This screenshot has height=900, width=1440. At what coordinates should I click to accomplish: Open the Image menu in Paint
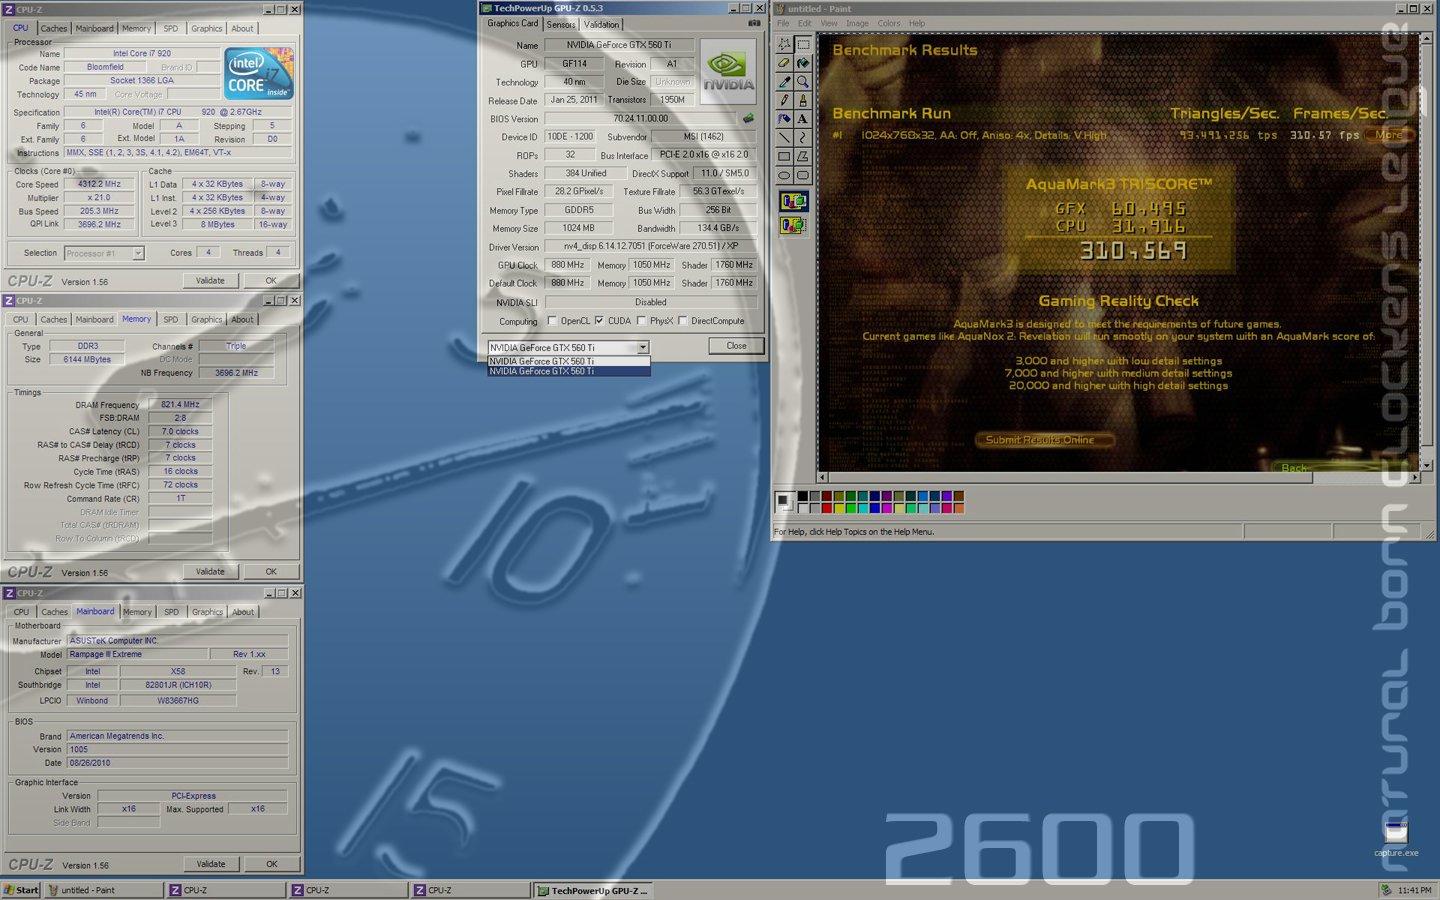pyautogui.click(x=857, y=23)
